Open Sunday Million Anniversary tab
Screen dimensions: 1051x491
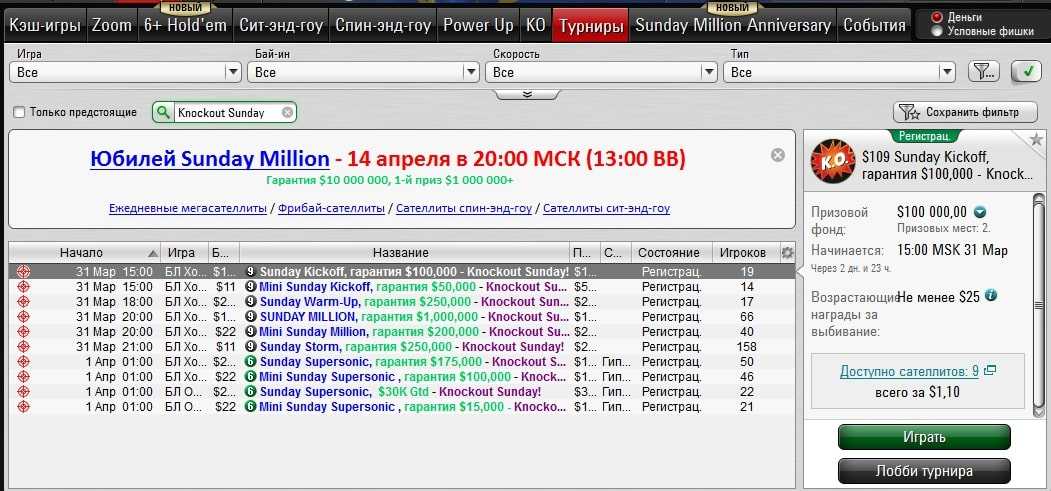733,25
